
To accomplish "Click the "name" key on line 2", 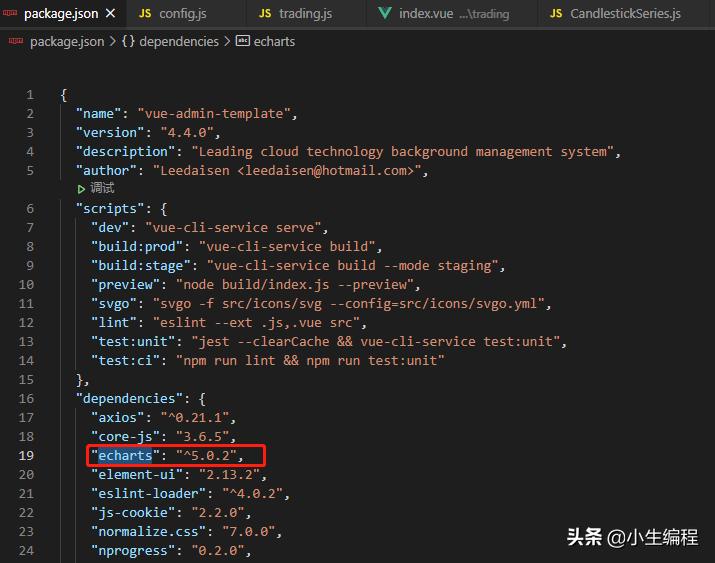I will [x=98, y=114].
